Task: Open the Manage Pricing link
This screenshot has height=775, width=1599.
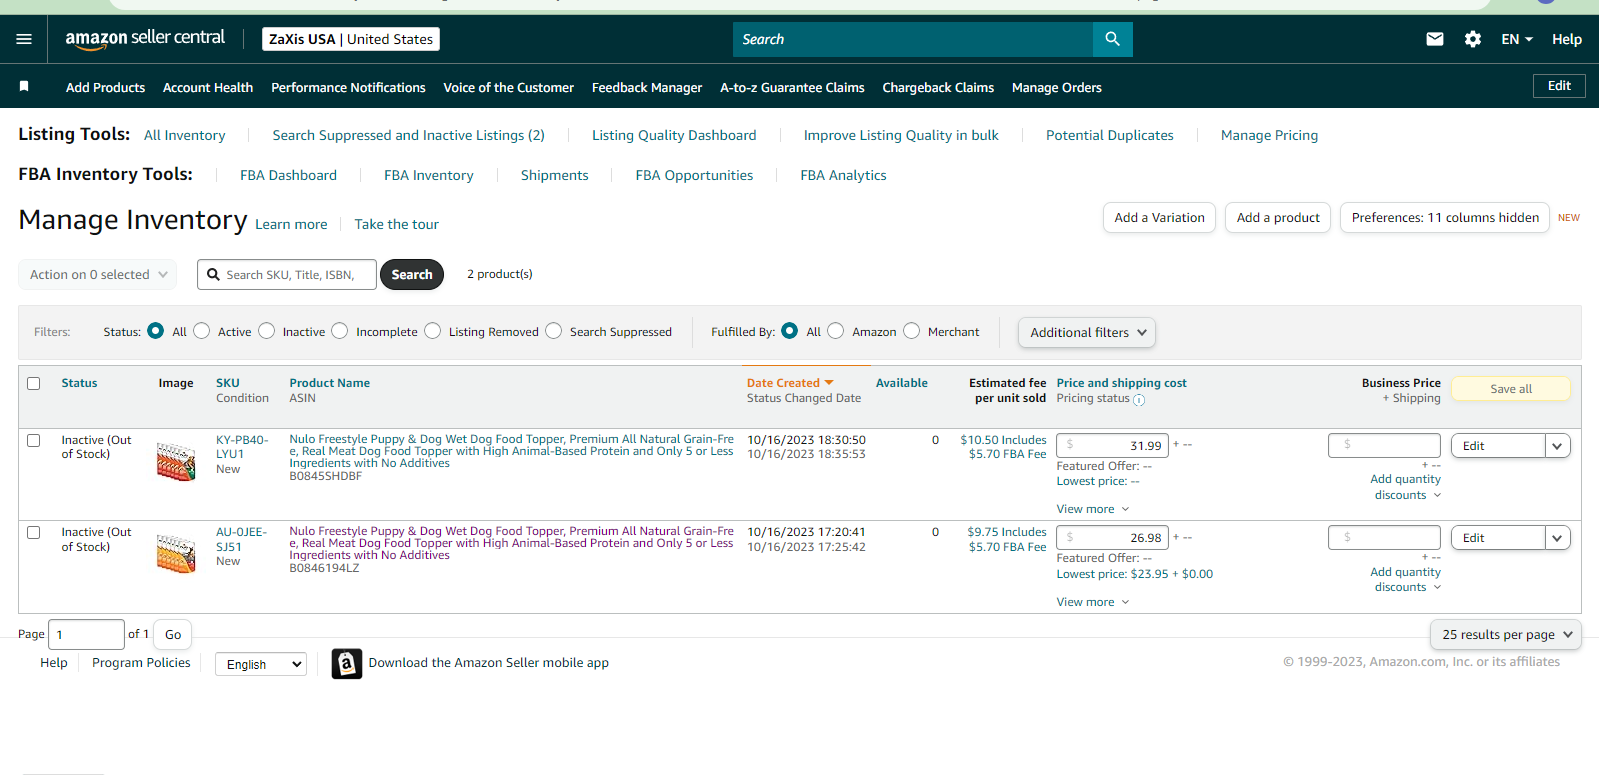Action: 1269,135
